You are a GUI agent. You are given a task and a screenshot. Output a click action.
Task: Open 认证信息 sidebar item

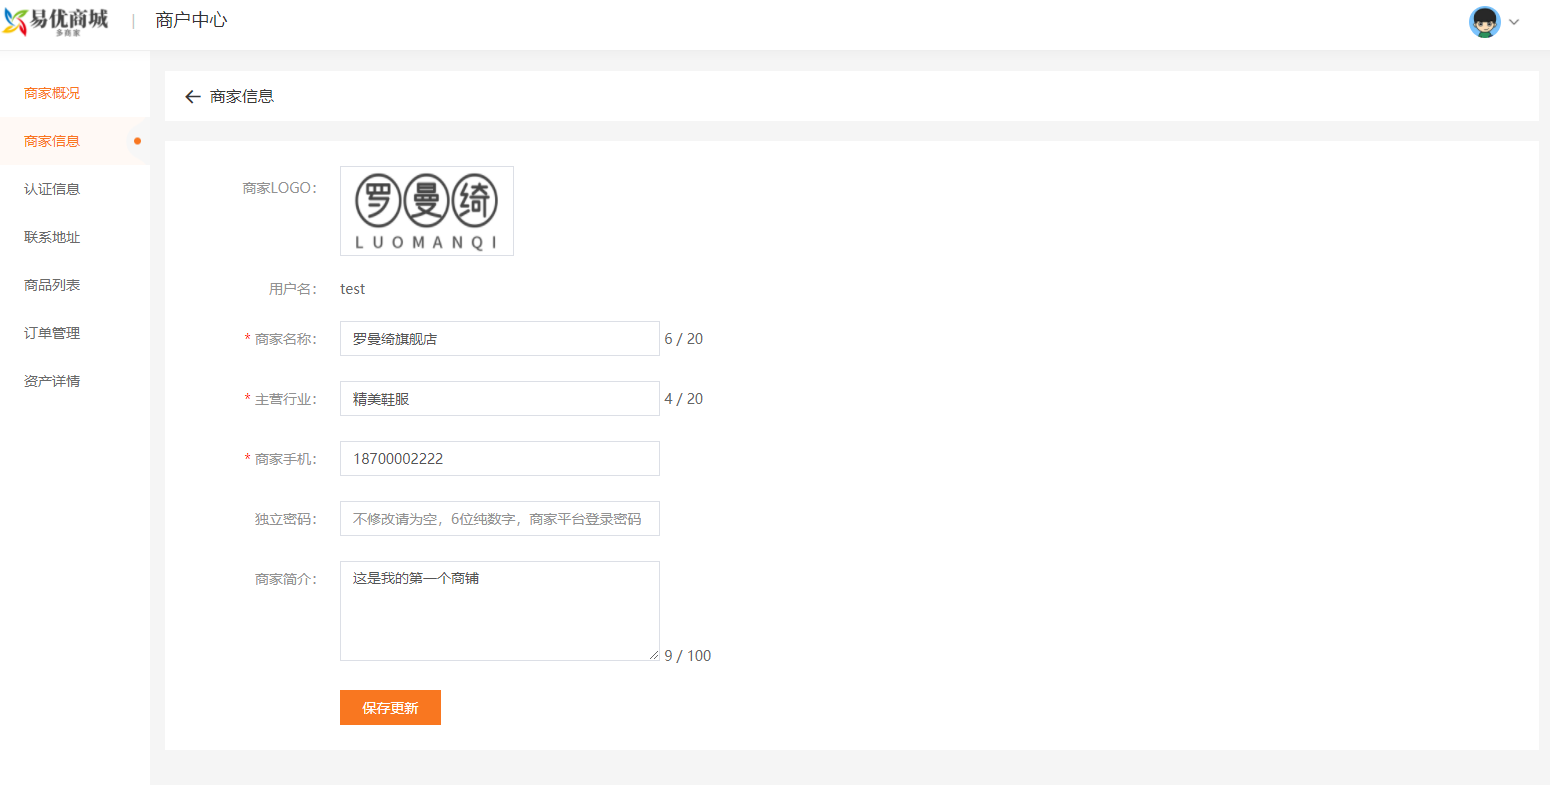coord(52,189)
